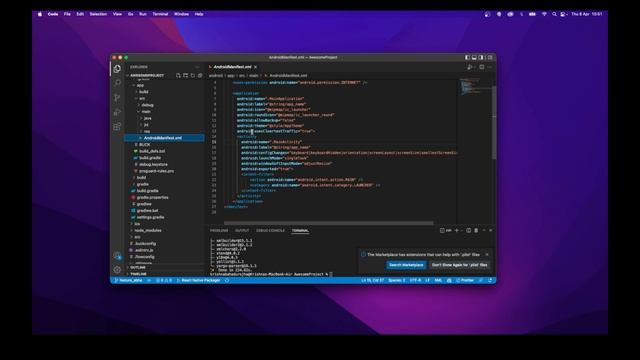Open notifications bell in status bar
Screen dimensions: 640x360
click(x=490, y=280)
